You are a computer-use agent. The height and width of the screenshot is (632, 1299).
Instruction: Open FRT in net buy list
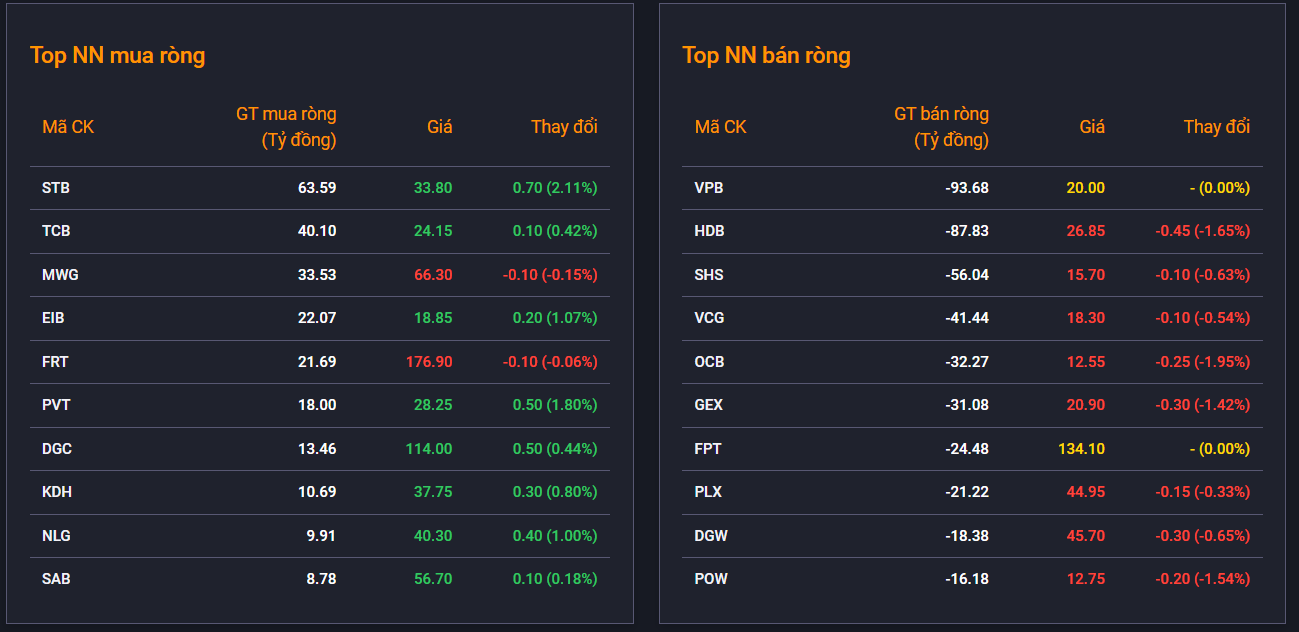click(55, 362)
